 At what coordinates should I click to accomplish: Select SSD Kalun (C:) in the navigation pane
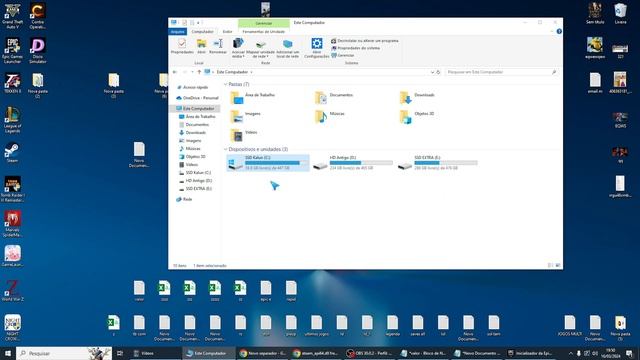[198, 173]
